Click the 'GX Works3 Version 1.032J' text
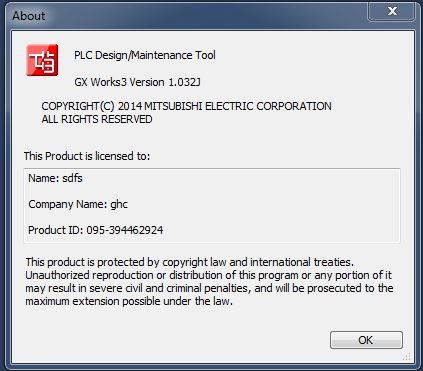Viewport: 423px width, 371px height. click(137, 82)
